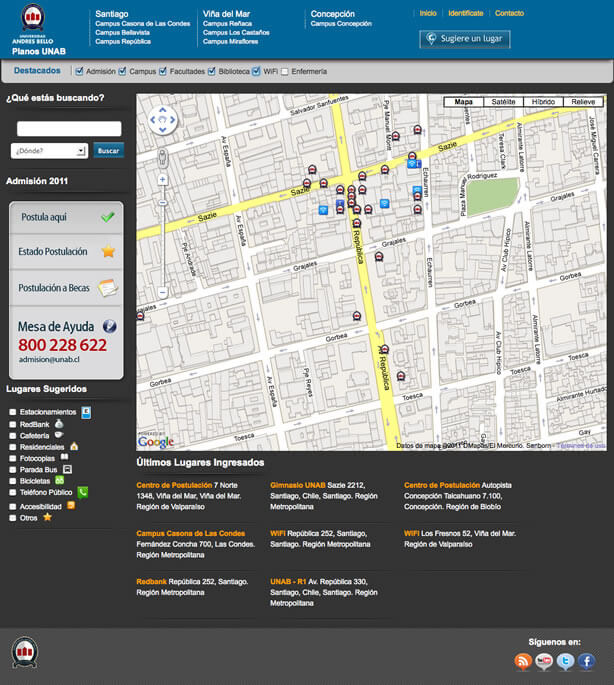The image size is (614, 685).
Task: Pick up the Street View pegman icon
Action: click(x=163, y=158)
